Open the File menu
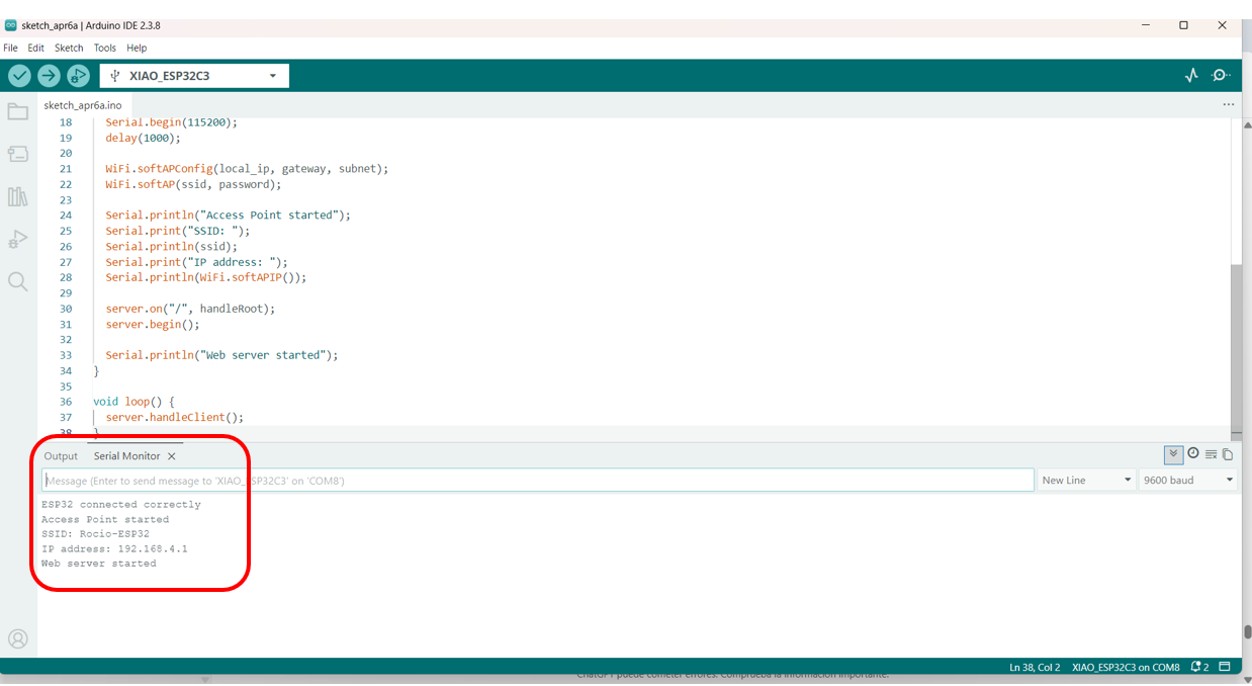The height and width of the screenshot is (686, 1252). tap(11, 48)
